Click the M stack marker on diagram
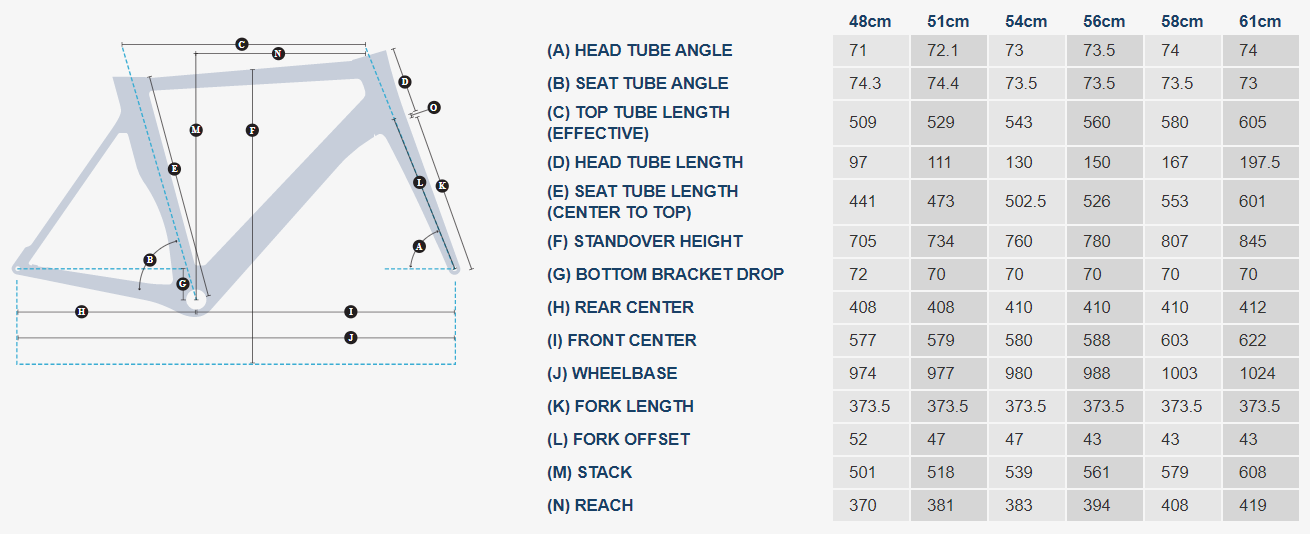This screenshot has width=1310, height=534. (196, 130)
